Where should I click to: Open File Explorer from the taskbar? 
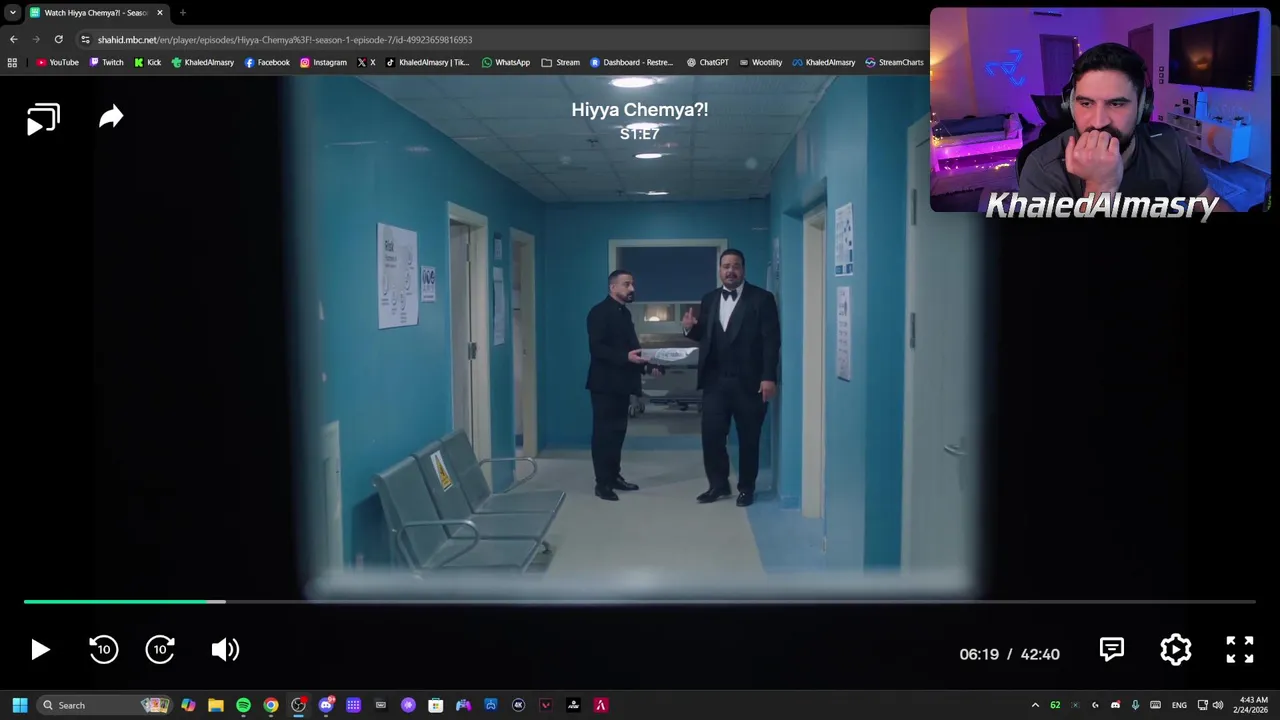[x=215, y=705]
